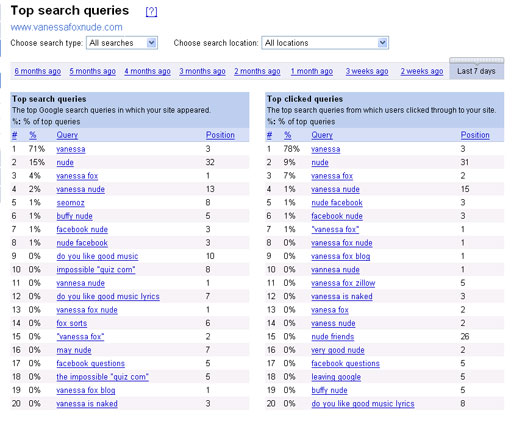Switch to the 6 months ago tab
The image size is (525, 424).
tap(38, 71)
